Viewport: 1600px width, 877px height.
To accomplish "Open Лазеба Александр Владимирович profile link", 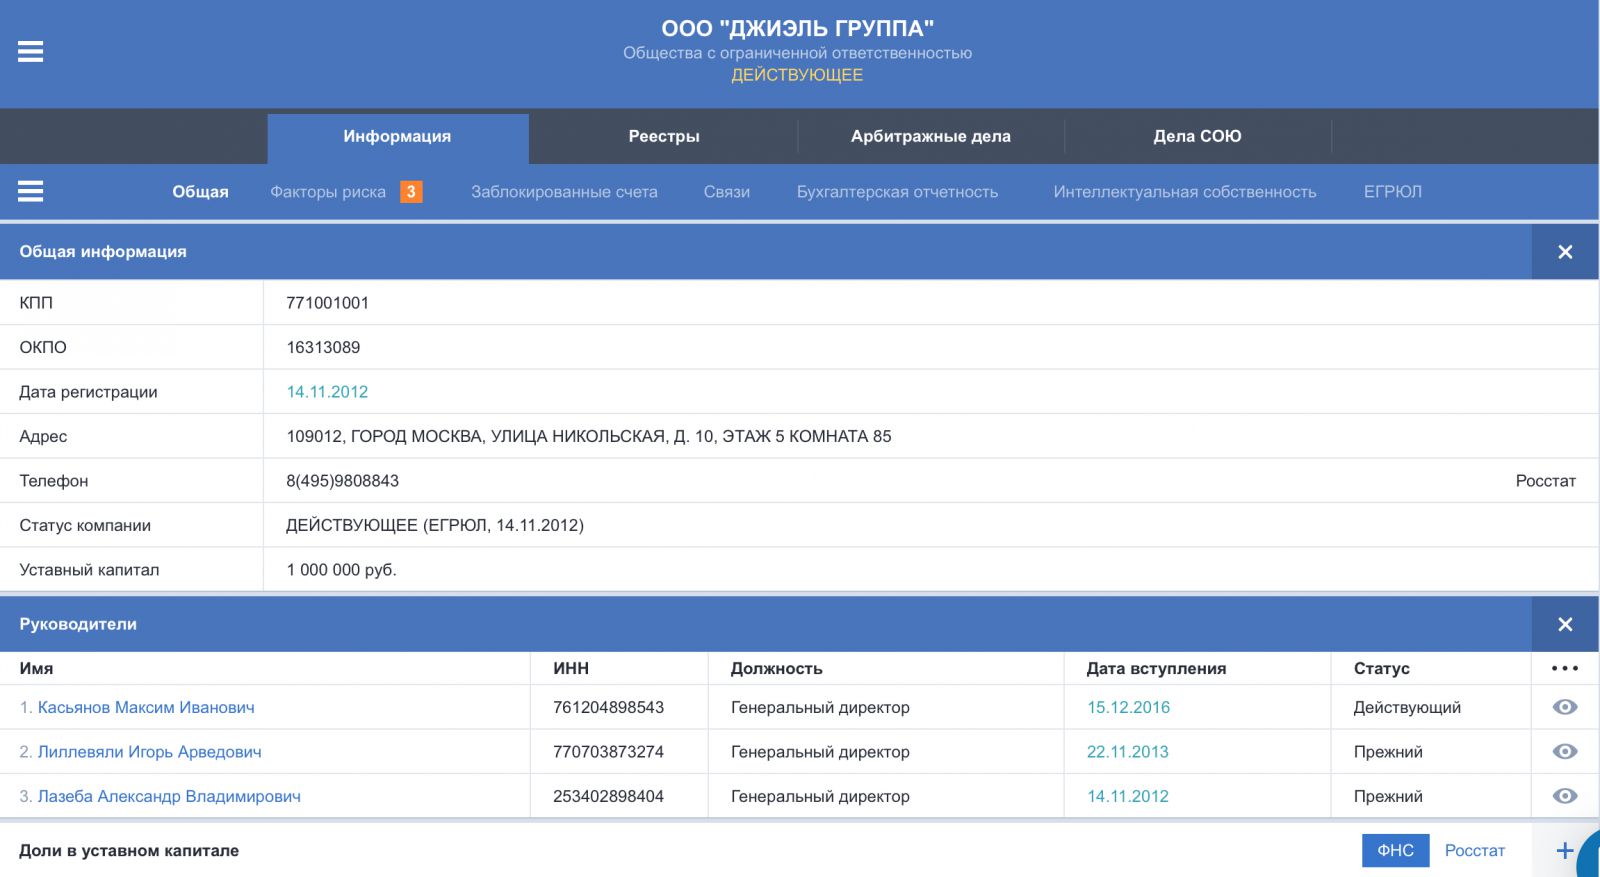I will coord(169,797).
